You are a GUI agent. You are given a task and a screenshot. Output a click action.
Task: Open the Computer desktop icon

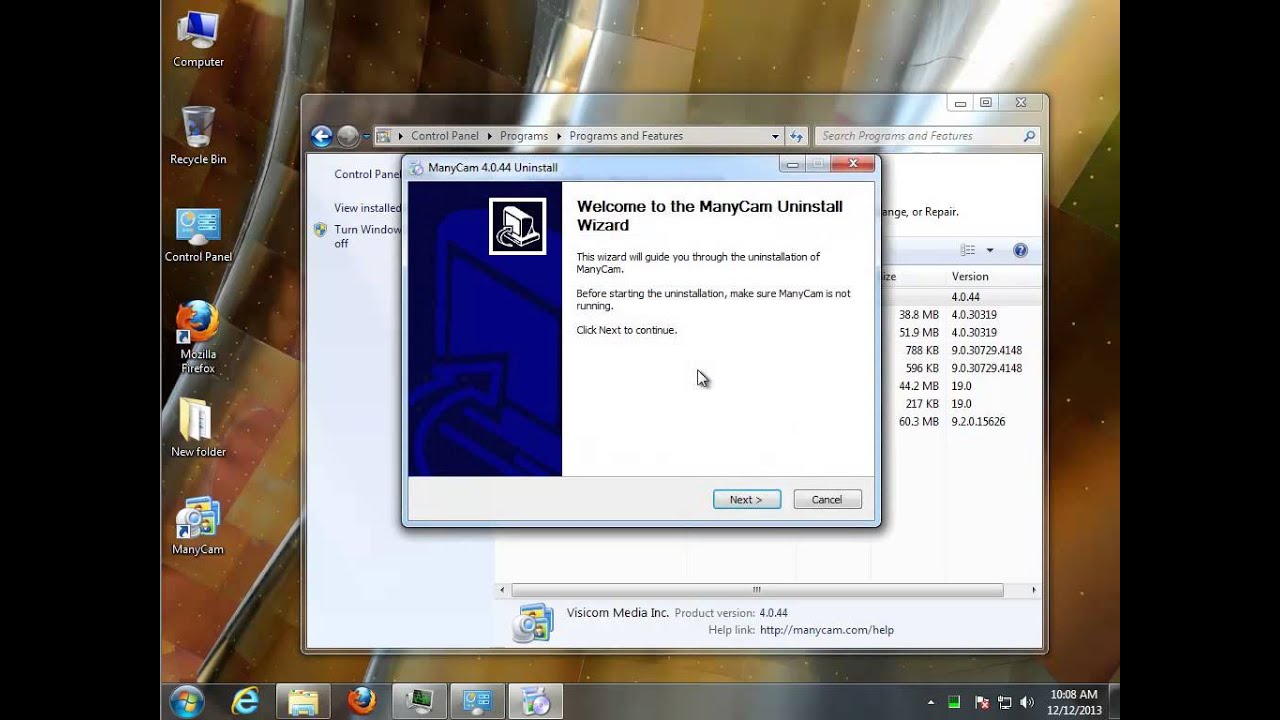(198, 41)
